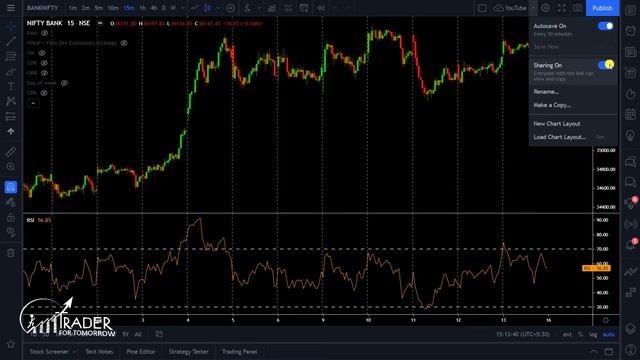Image resolution: width=640 pixels, height=360 pixels.
Task: Expand the timeframe list dropdown arrow
Action: 183,8
